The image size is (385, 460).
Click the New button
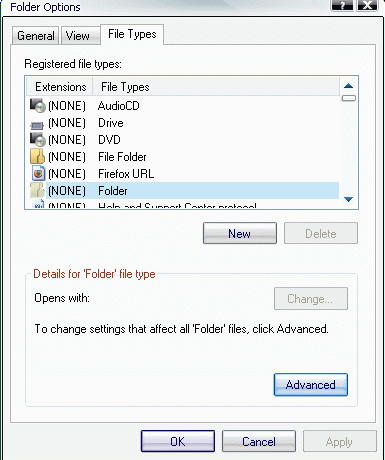click(x=240, y=233)
